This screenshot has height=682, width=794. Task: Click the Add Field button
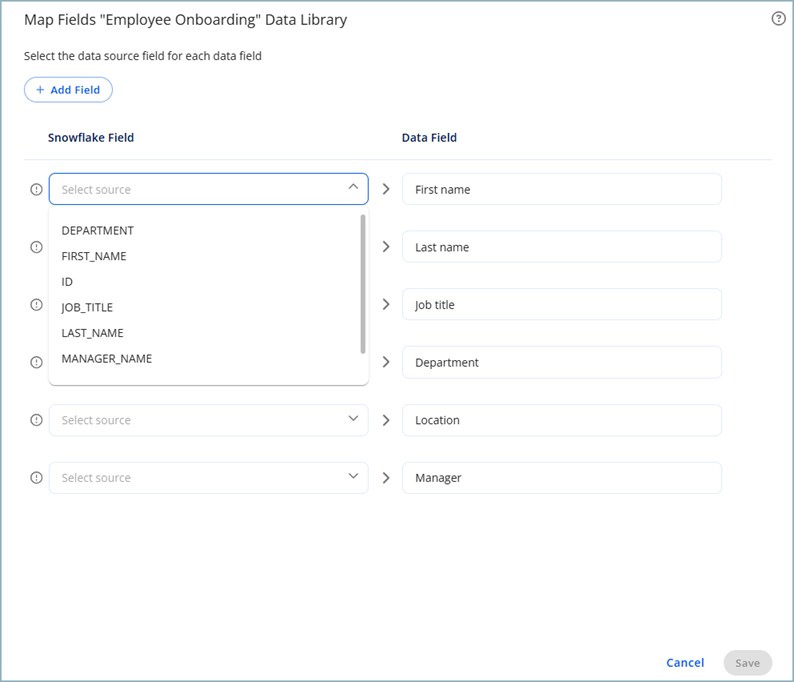tap(68, 90)
